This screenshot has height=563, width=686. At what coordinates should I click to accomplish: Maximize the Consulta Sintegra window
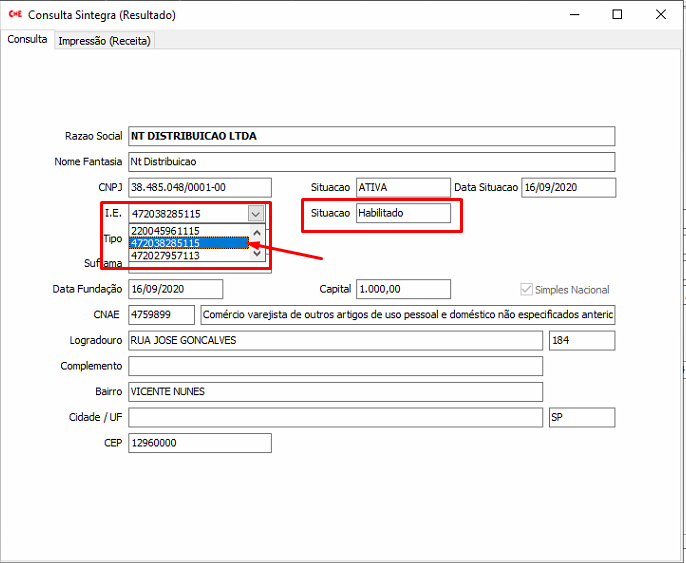(x=617, y=15)
